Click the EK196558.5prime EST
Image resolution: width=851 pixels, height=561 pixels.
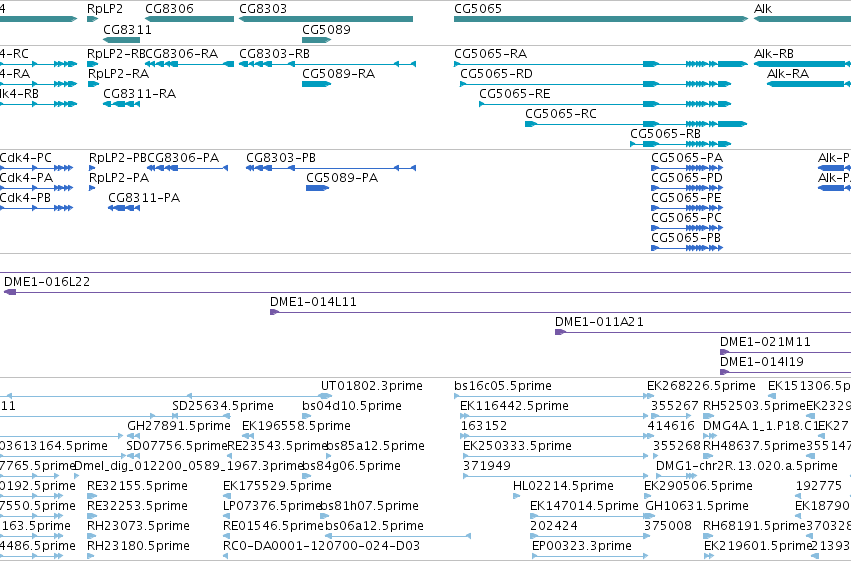[x=249, y=437]
